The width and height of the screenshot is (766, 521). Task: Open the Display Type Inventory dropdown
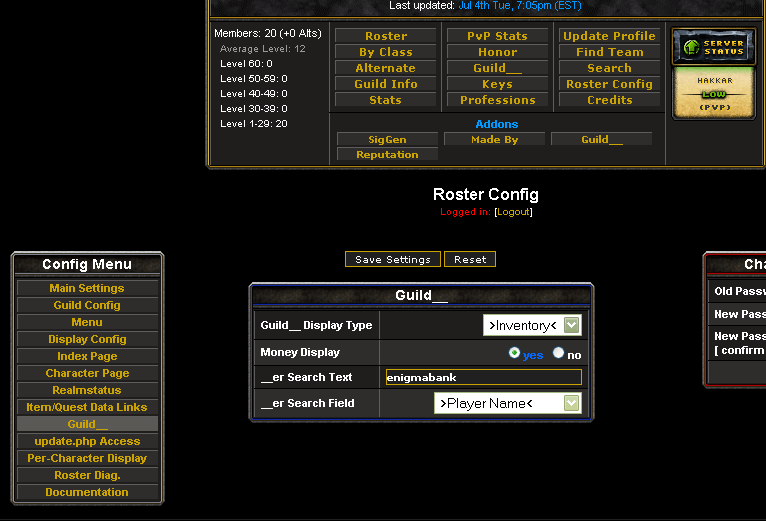(532, 325)
